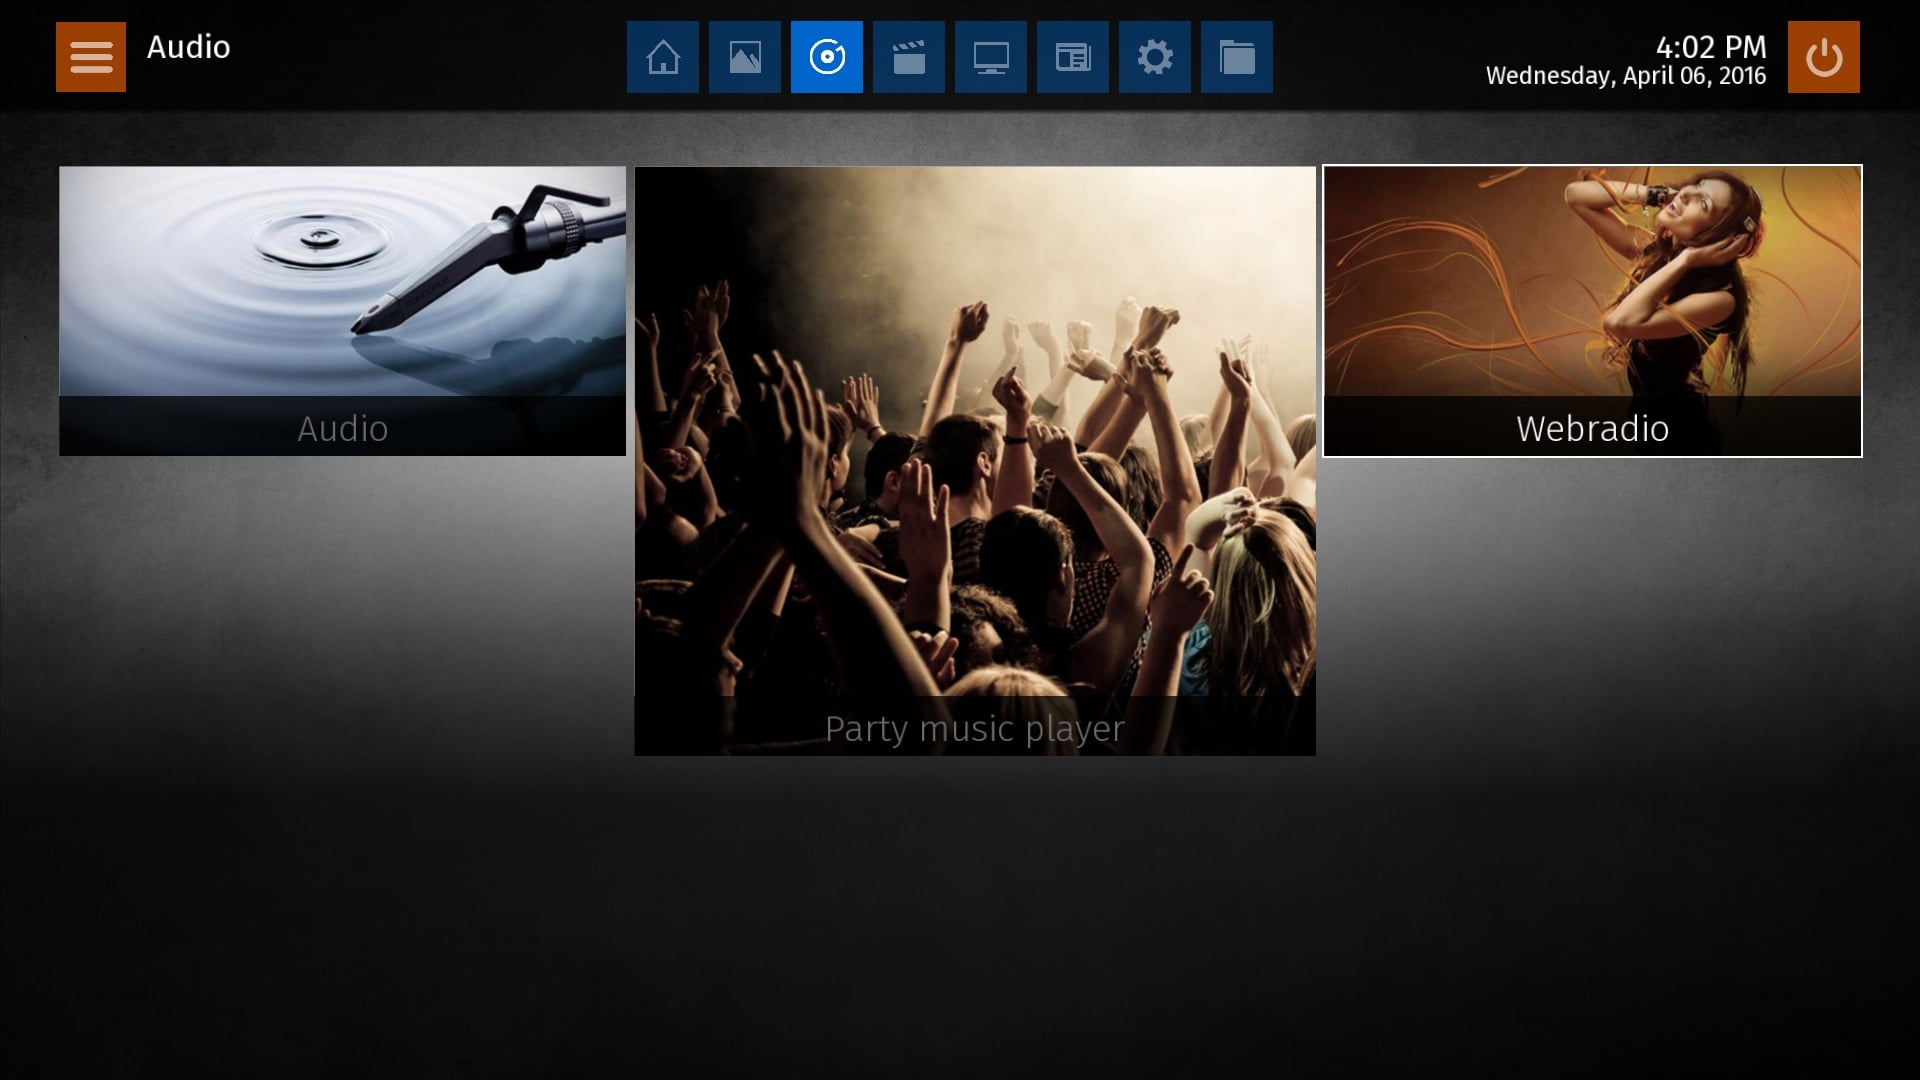
Task: Open the news/magazine section icon
Action: (x=1072, y=57)
